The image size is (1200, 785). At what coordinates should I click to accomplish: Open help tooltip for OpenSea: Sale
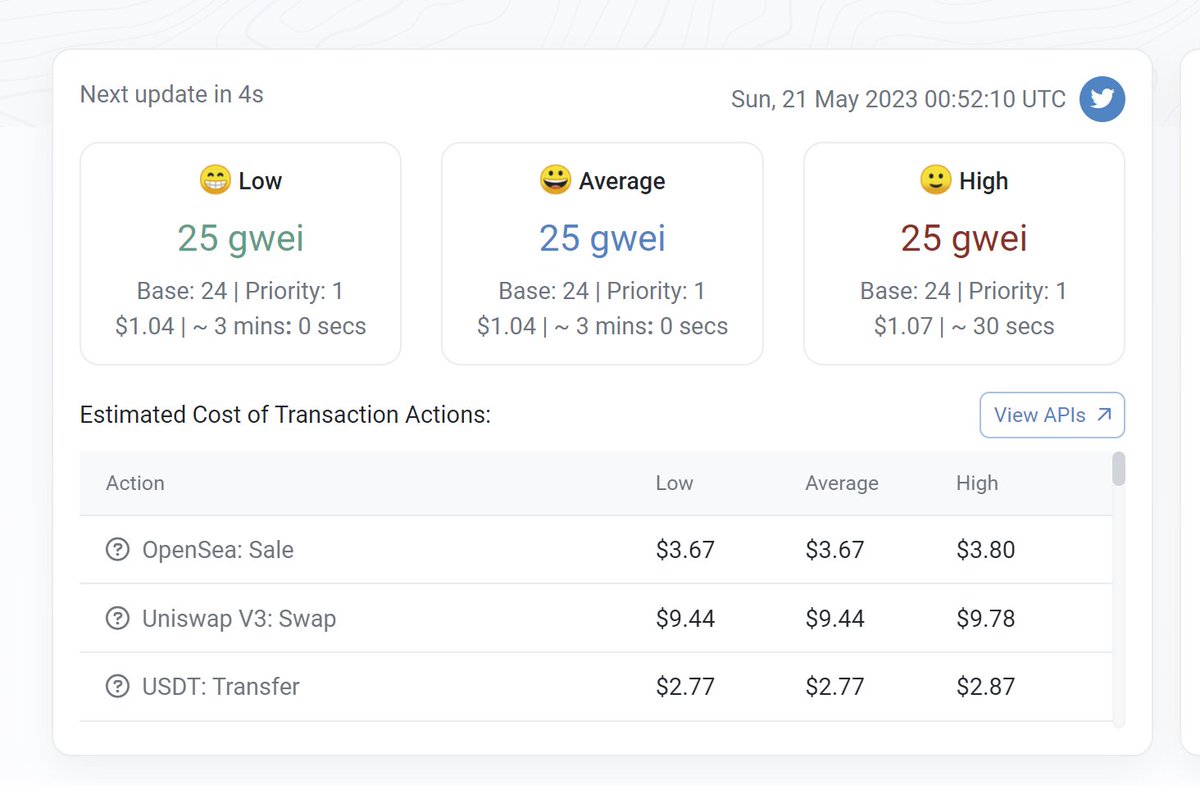pos(117,549)
